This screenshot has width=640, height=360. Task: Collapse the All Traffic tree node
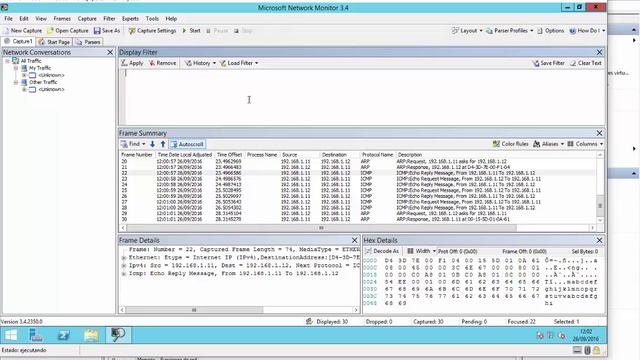[x=7, y=61]
